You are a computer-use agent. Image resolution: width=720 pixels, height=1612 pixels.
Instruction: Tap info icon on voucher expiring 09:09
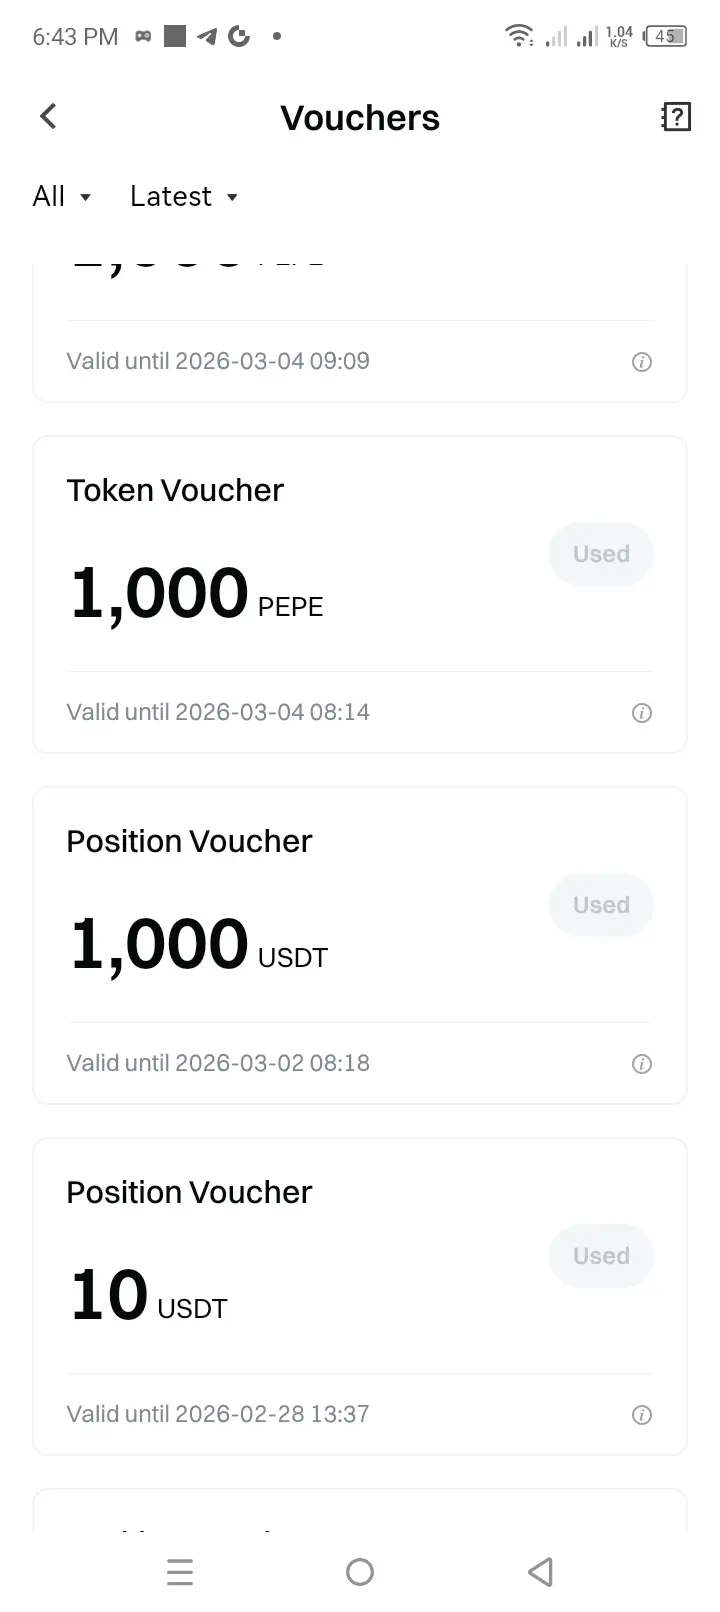click(x=642, y=362)
